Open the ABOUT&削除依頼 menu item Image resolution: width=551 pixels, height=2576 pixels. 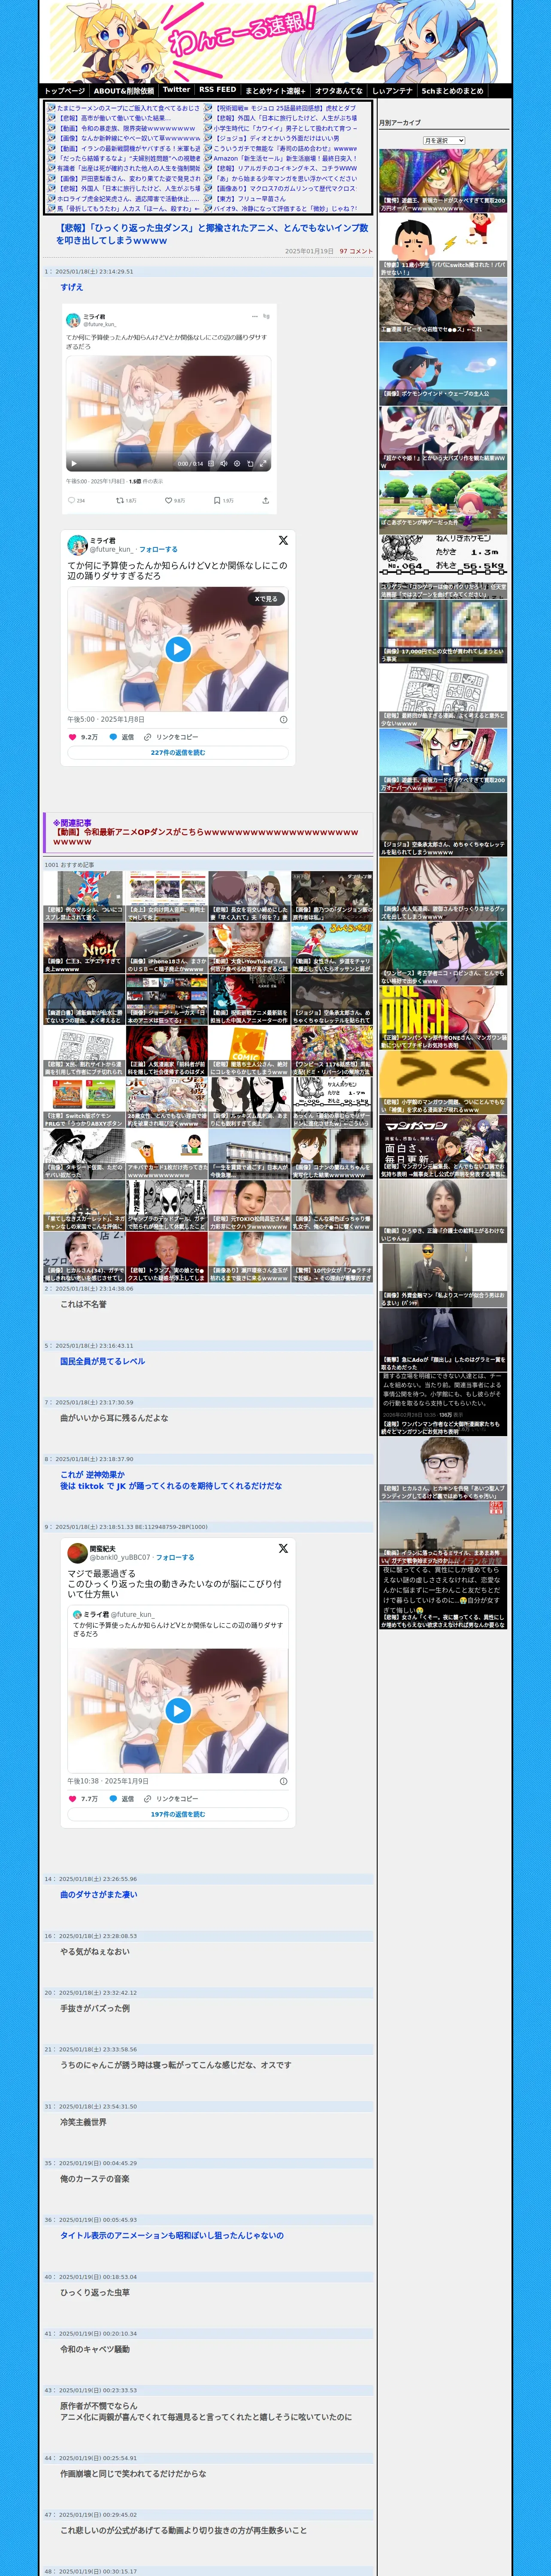124,91
